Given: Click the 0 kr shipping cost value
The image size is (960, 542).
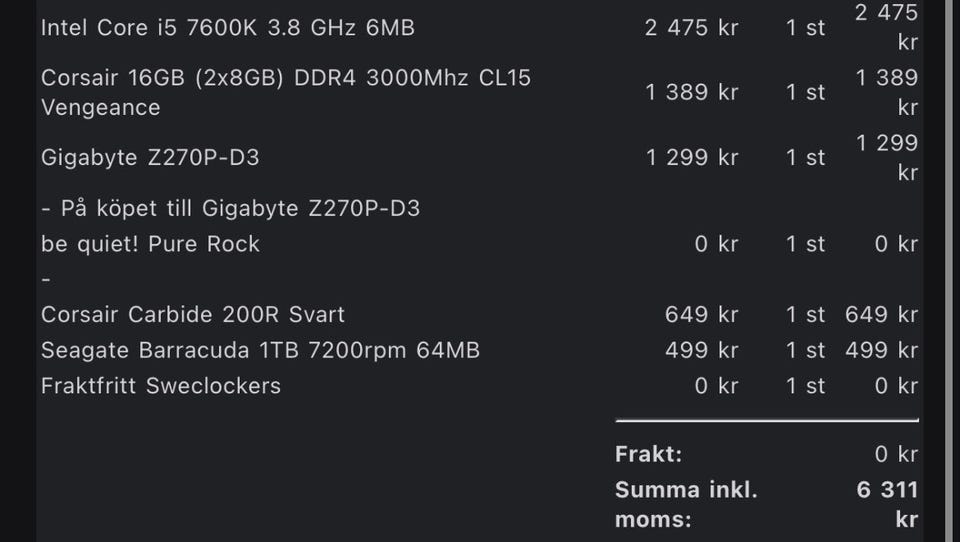Looking at the screenshot, I should click(895, 454).
